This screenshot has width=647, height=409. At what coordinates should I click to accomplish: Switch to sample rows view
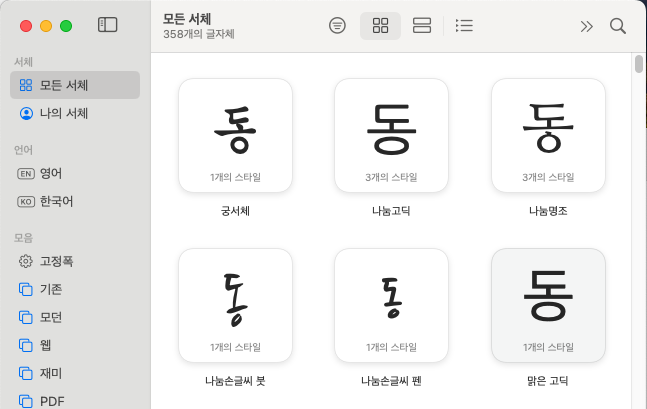coord(421,26)
